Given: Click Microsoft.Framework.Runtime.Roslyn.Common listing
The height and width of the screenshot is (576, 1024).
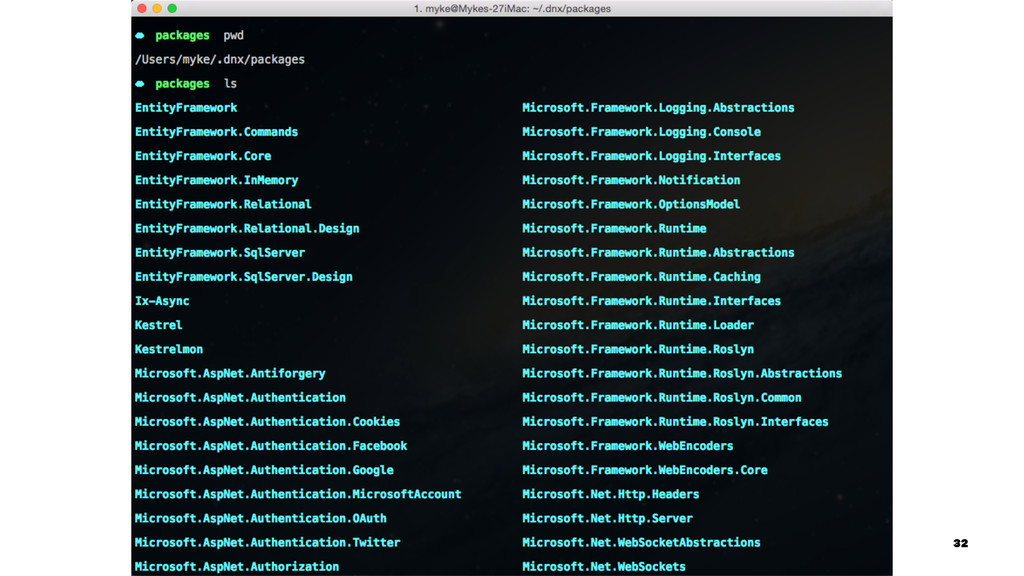Looking at the screenshot, I should pyautogui.click(x=662, y=398).
